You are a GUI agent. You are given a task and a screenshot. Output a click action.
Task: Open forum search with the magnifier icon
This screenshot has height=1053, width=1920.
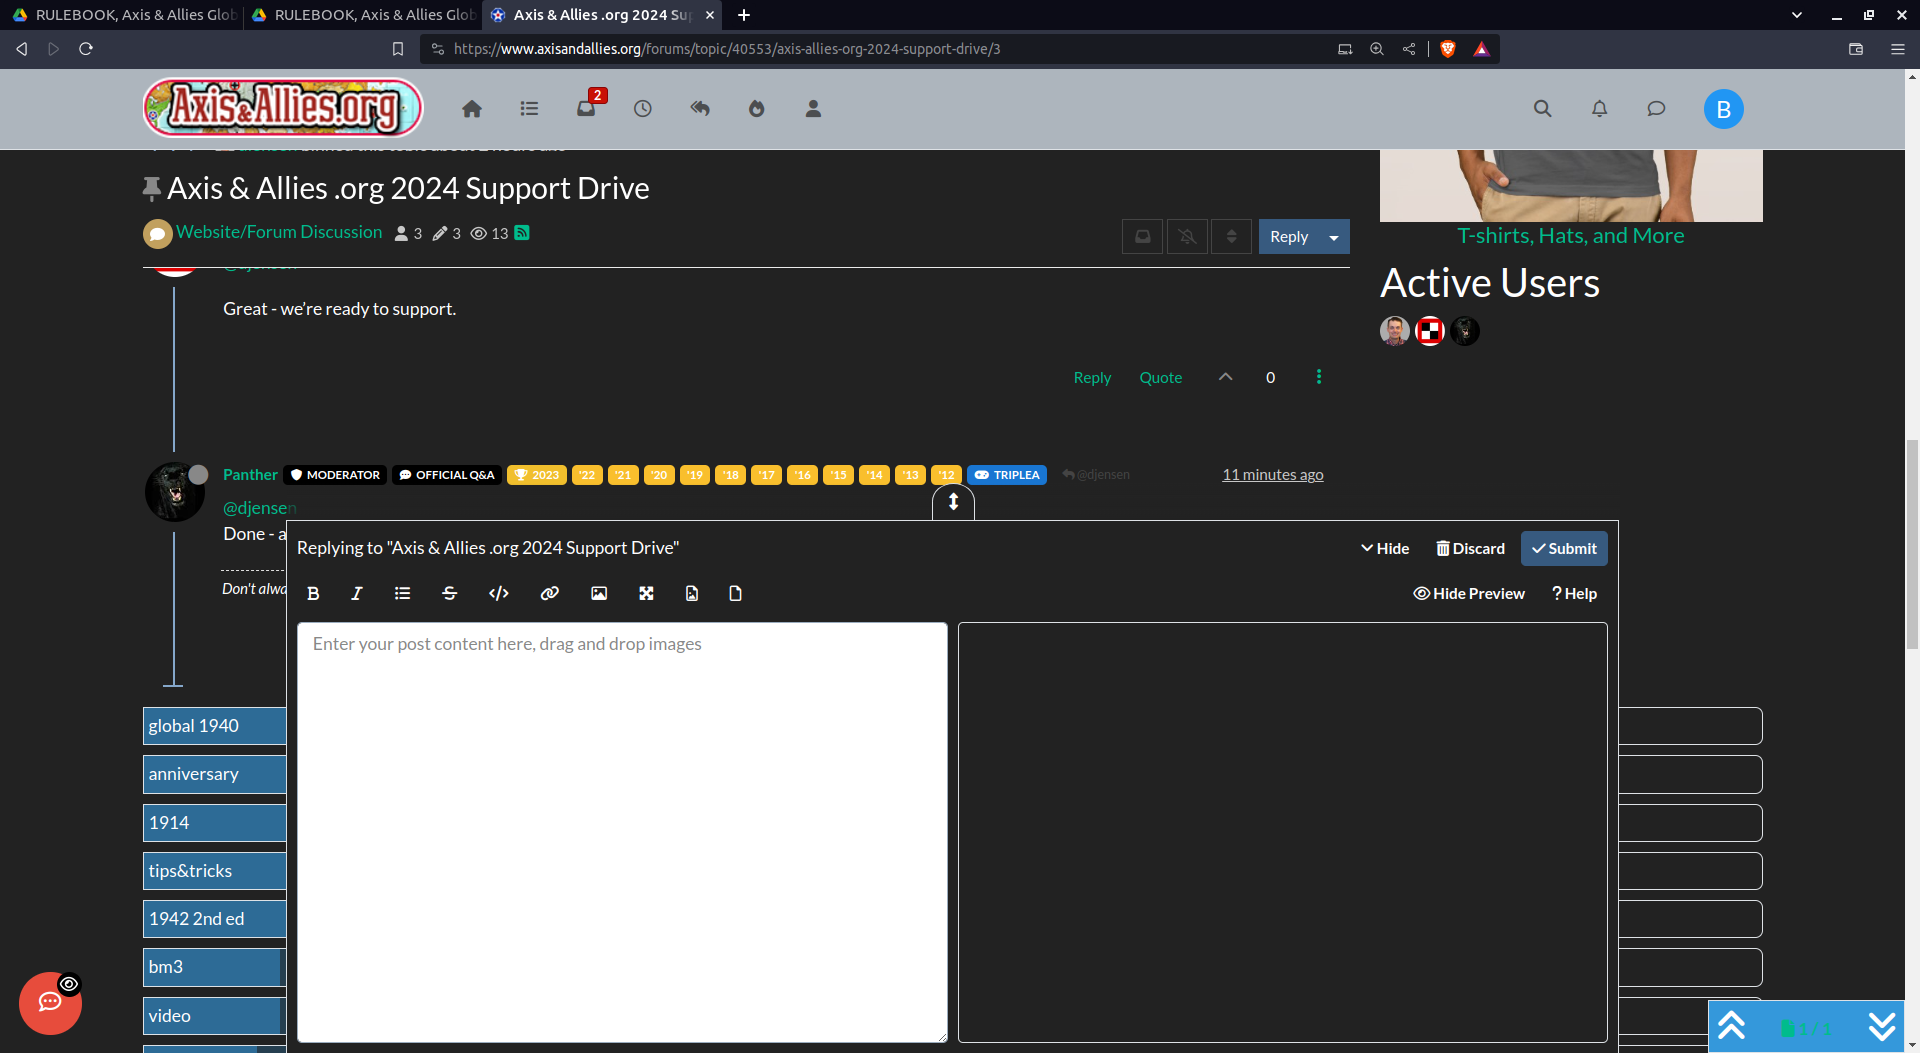click(x=1543, y=109)
